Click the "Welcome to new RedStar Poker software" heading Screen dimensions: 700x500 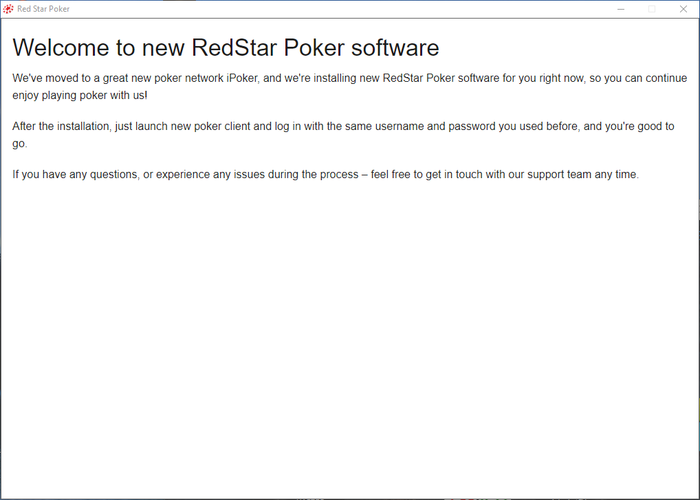pos(226,47)
